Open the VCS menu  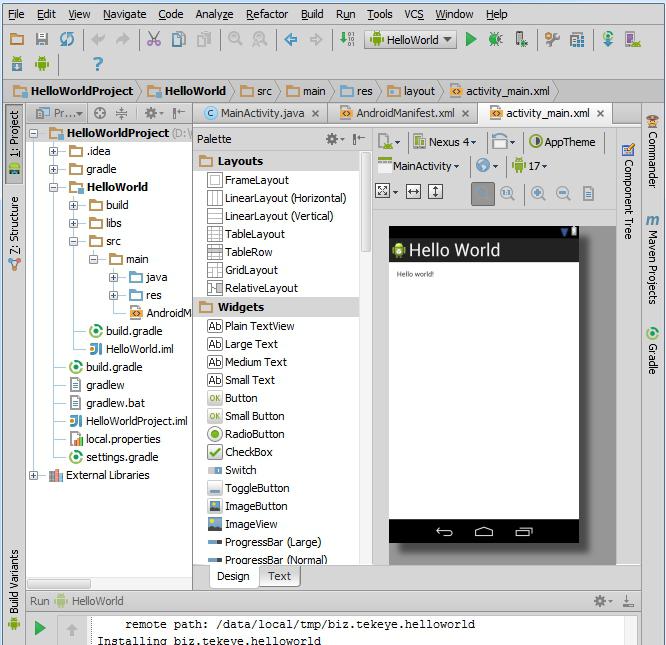click(414, 14)
